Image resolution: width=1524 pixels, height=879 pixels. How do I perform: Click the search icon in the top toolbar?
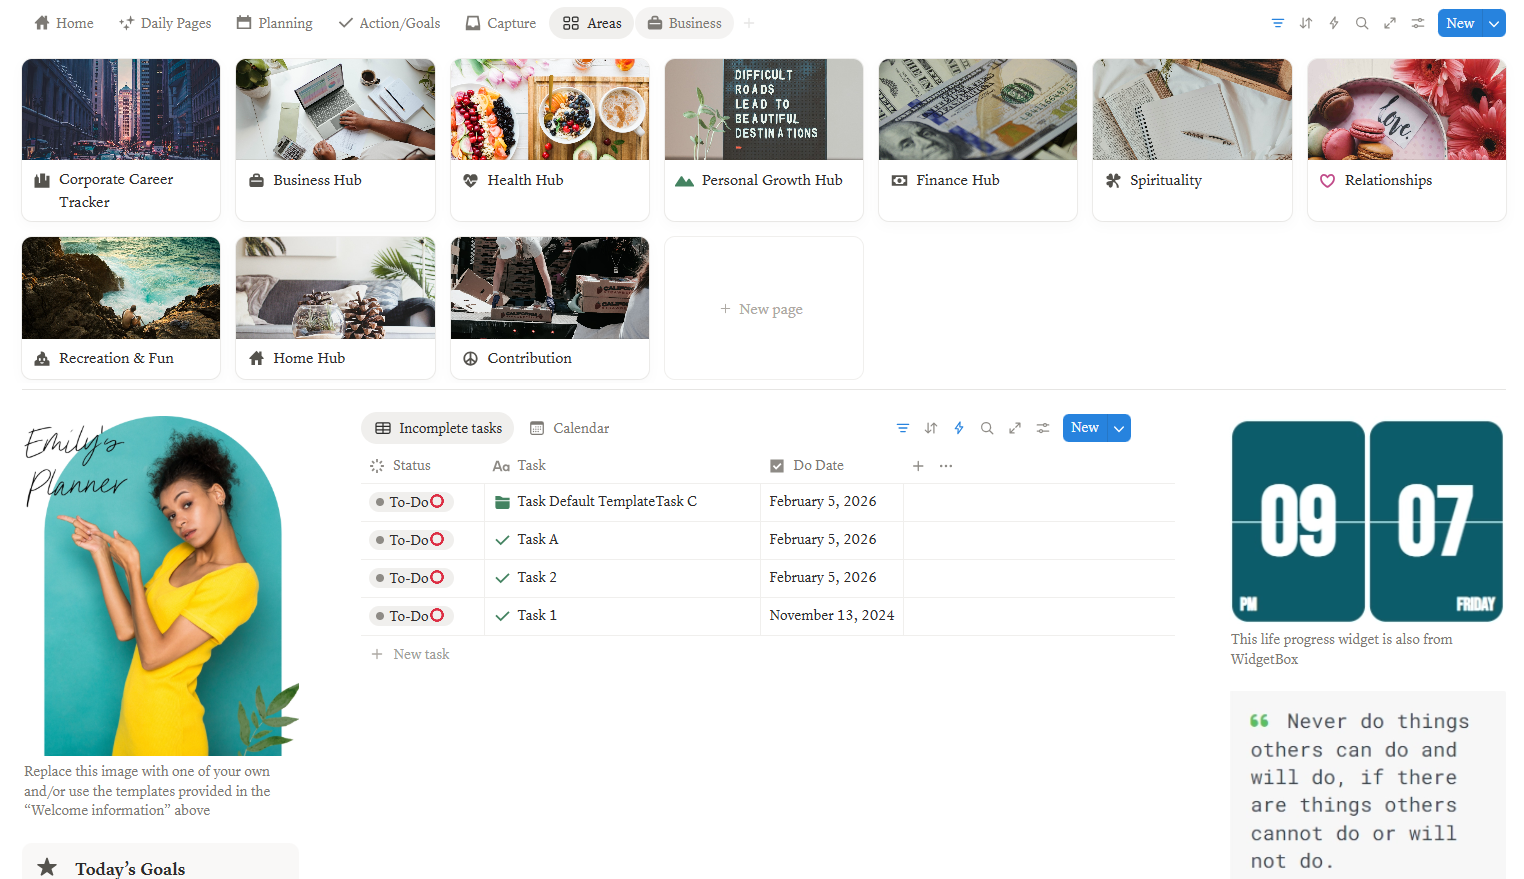[1362, 22]
